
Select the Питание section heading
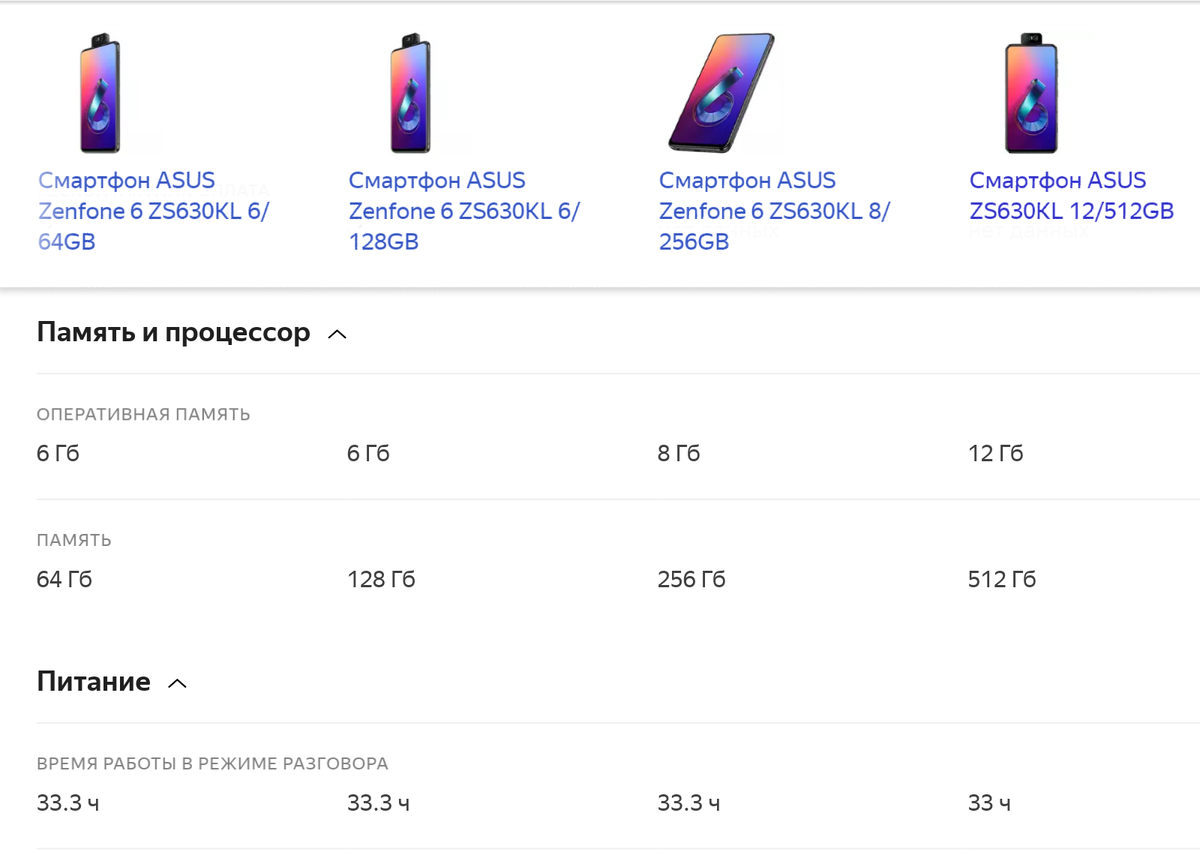coord(93,681)
